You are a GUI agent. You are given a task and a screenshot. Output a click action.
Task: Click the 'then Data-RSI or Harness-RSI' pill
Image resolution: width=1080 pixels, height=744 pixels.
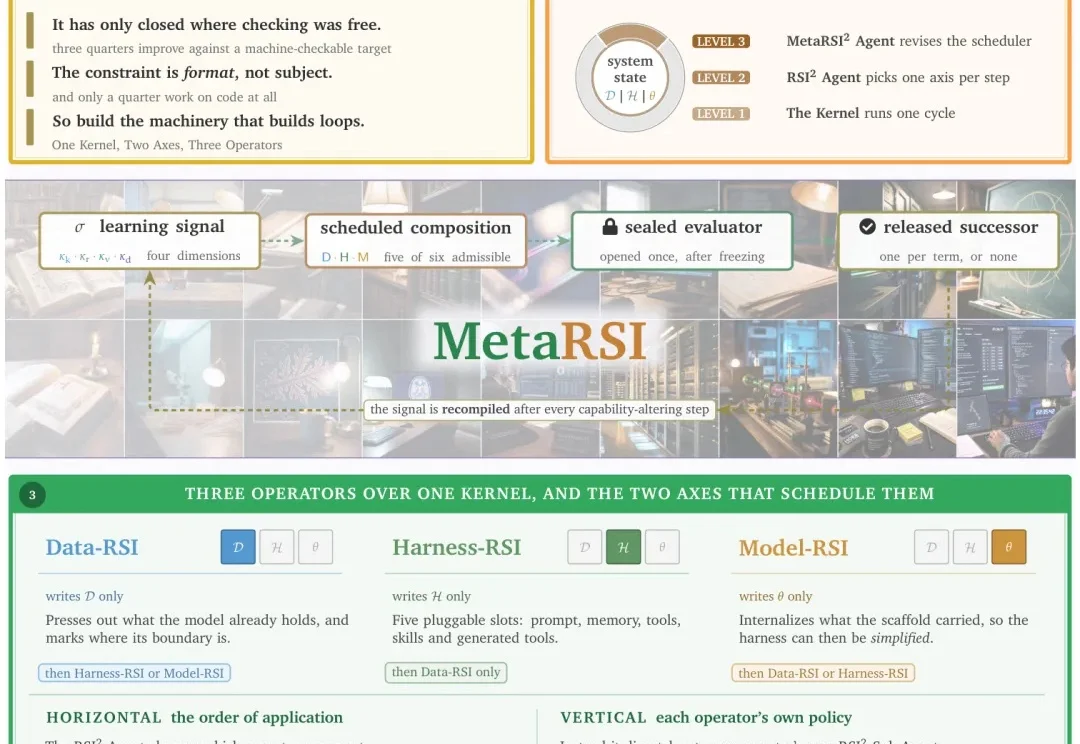point(823,673)
